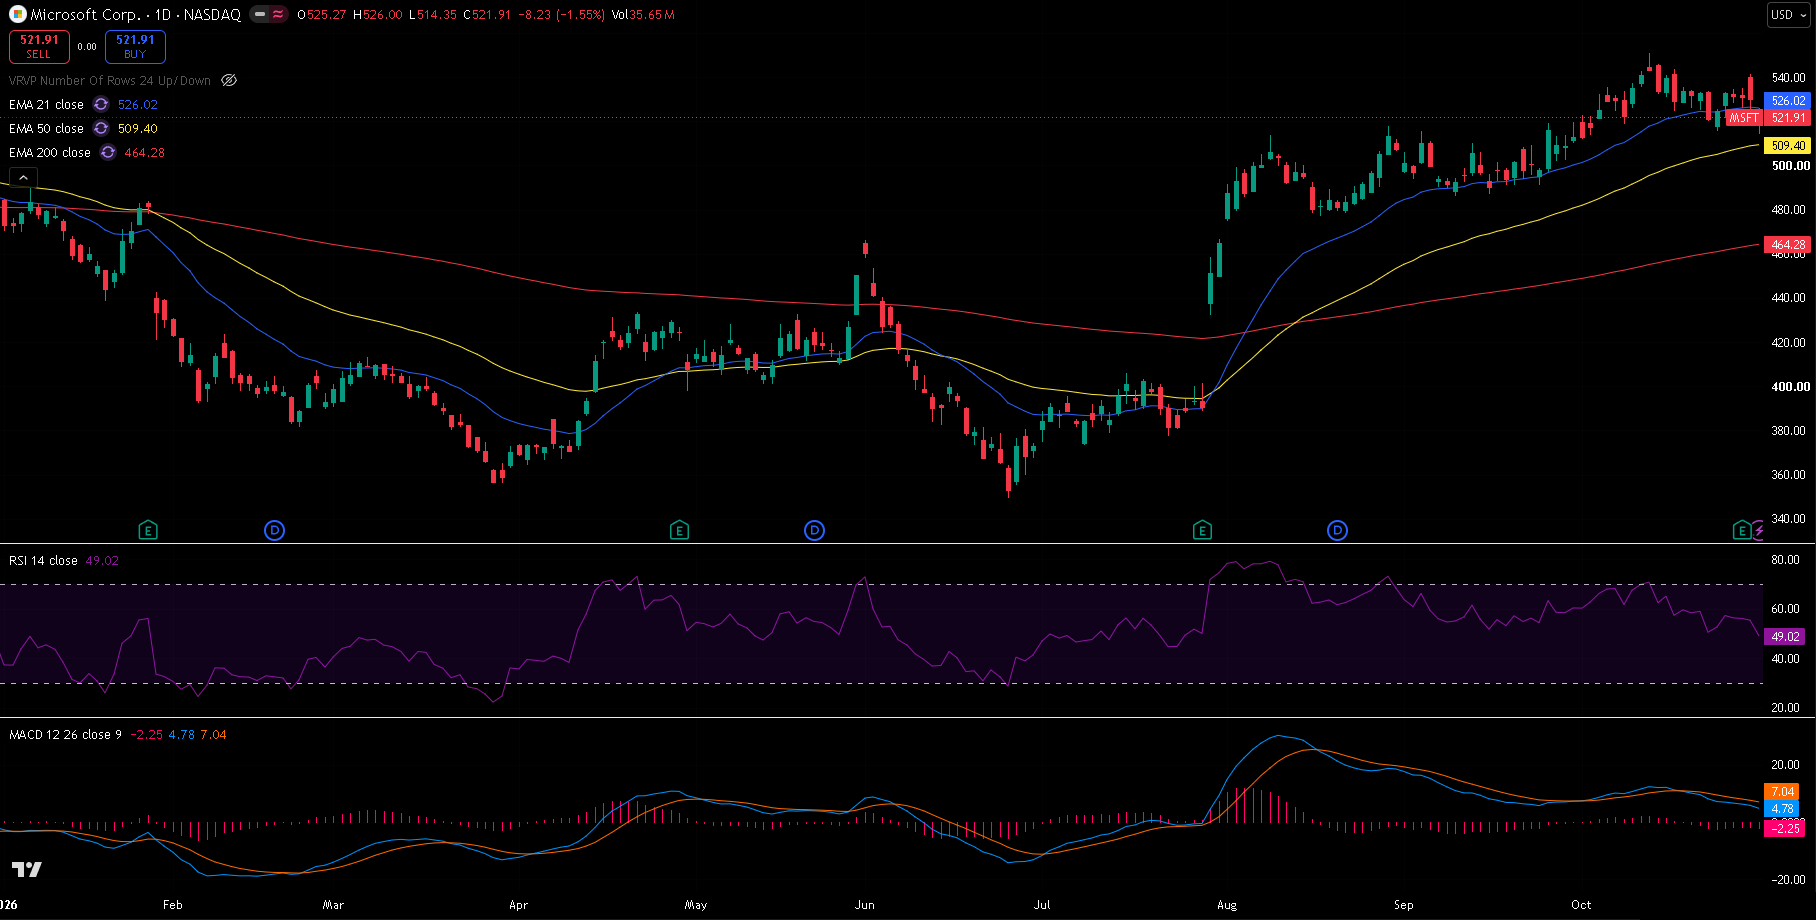Screen dimensions: 1816x920
Task: Click the Aug label on the time axis
Action: [x=1227, y=904]
